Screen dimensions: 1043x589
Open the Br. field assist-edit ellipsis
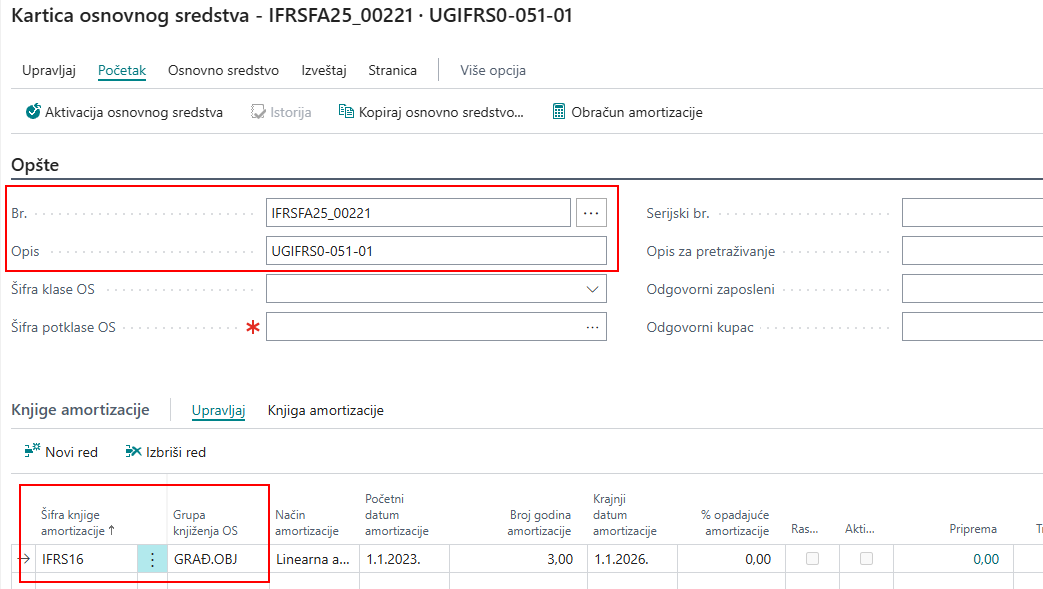[591, 213]
